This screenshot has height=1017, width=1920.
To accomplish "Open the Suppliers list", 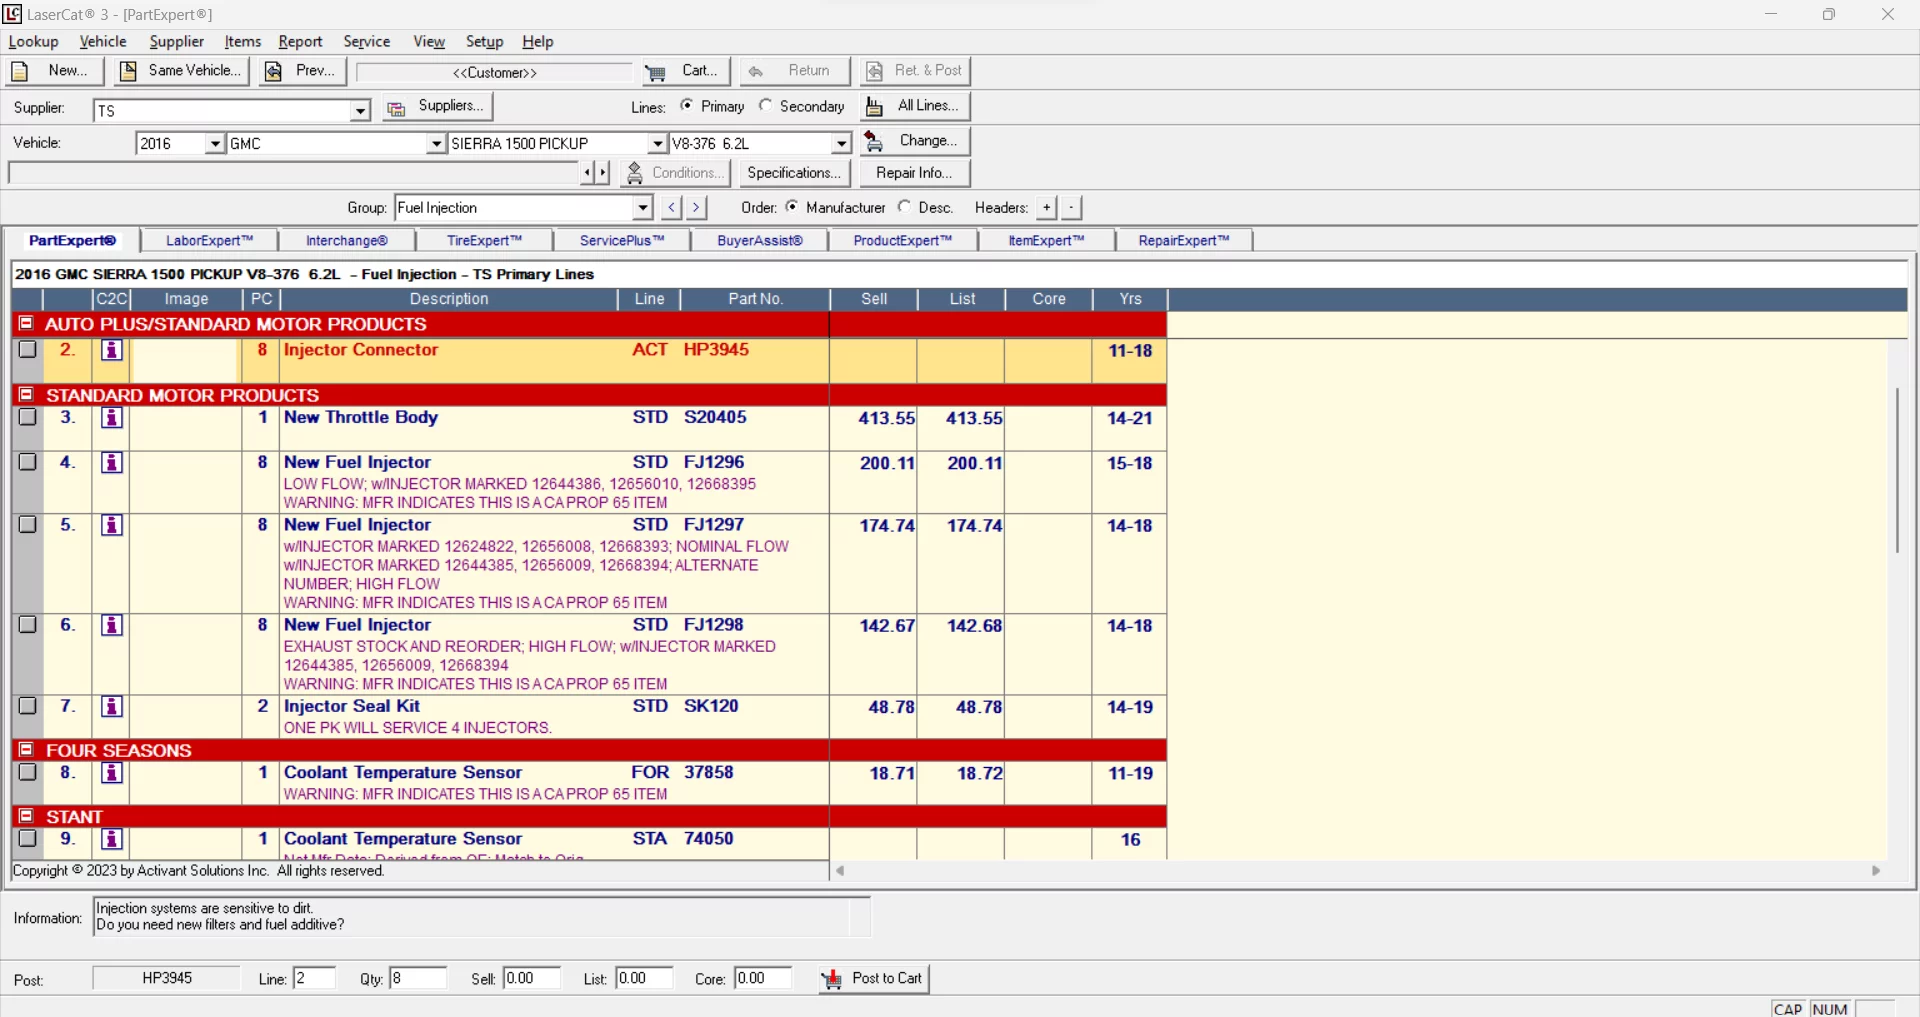I will (x=438, y=106).
